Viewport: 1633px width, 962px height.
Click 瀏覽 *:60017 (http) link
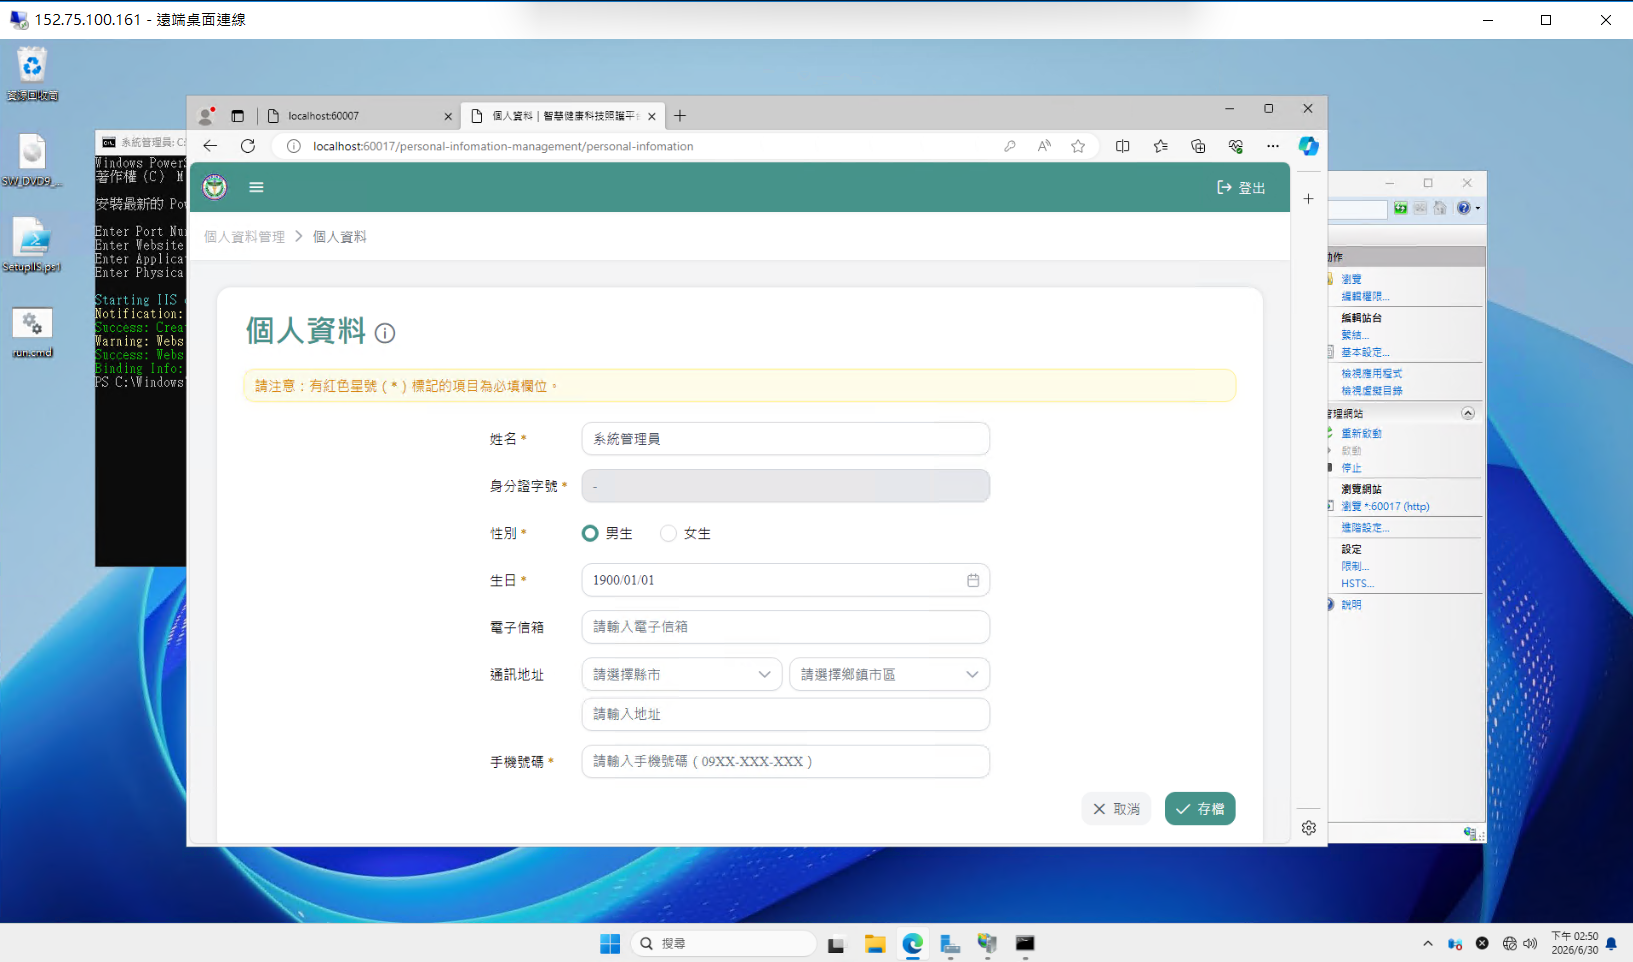pos(1385,507)
